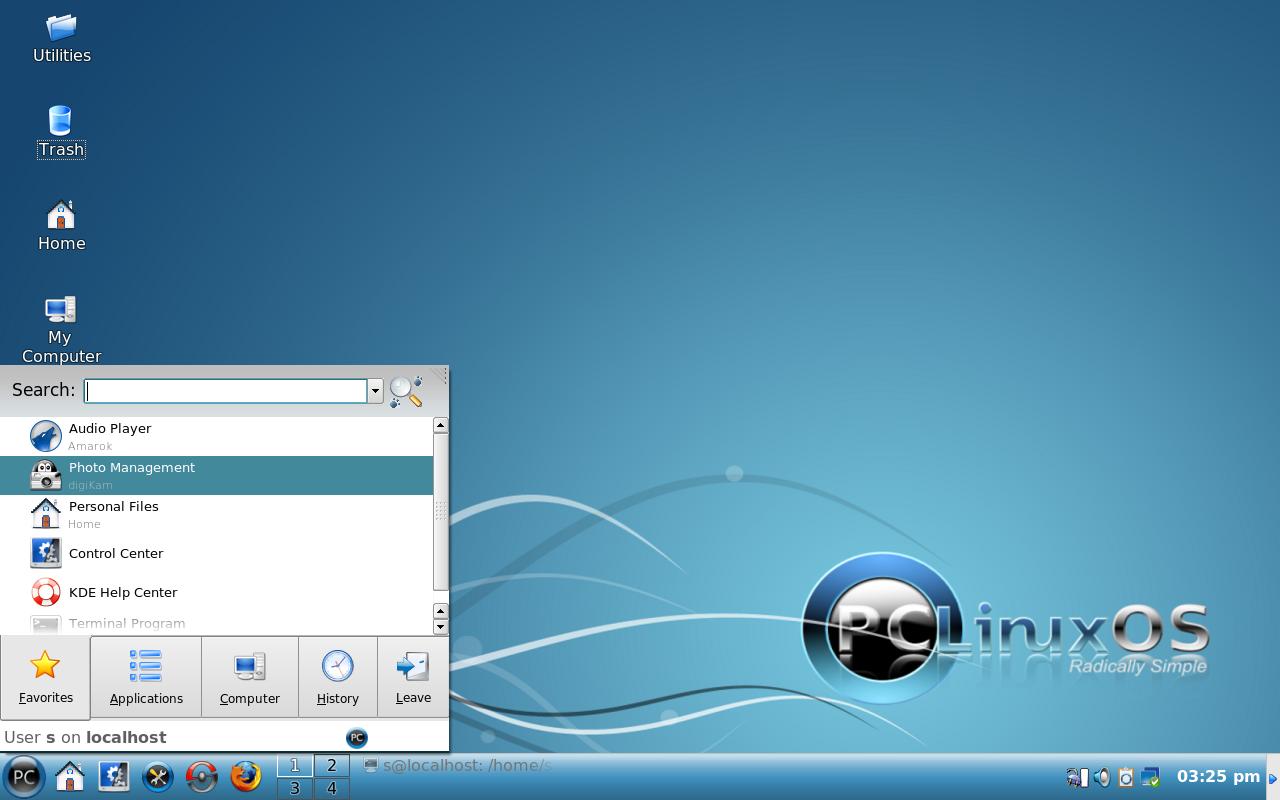This screenshot has width=1280, height=800.
Task: Switch to the History tab
Action: [x=338, y=677]
